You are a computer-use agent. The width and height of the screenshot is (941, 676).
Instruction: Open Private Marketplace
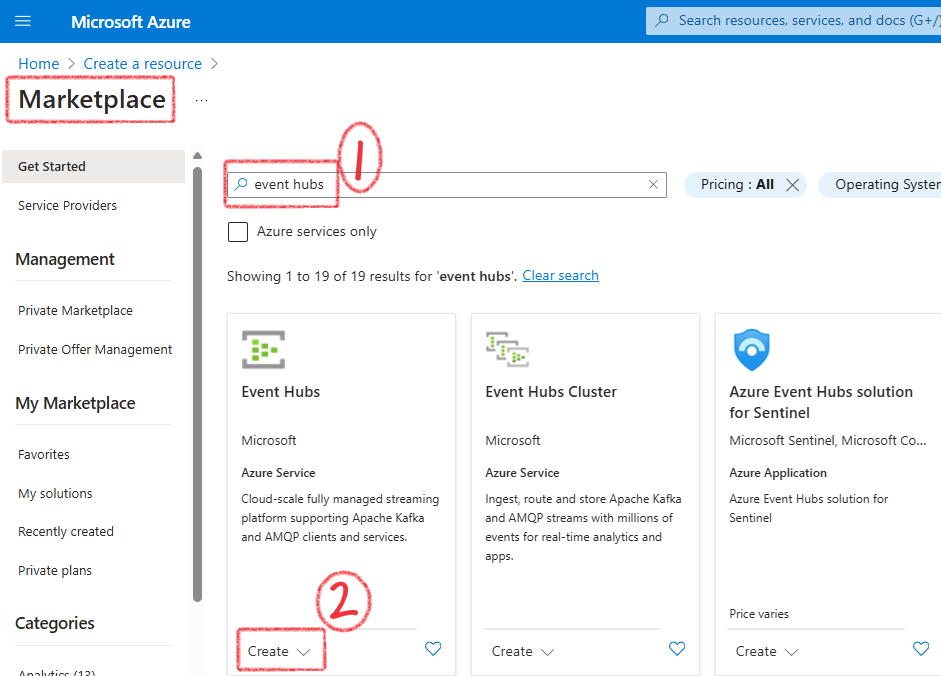click(75, 310)
